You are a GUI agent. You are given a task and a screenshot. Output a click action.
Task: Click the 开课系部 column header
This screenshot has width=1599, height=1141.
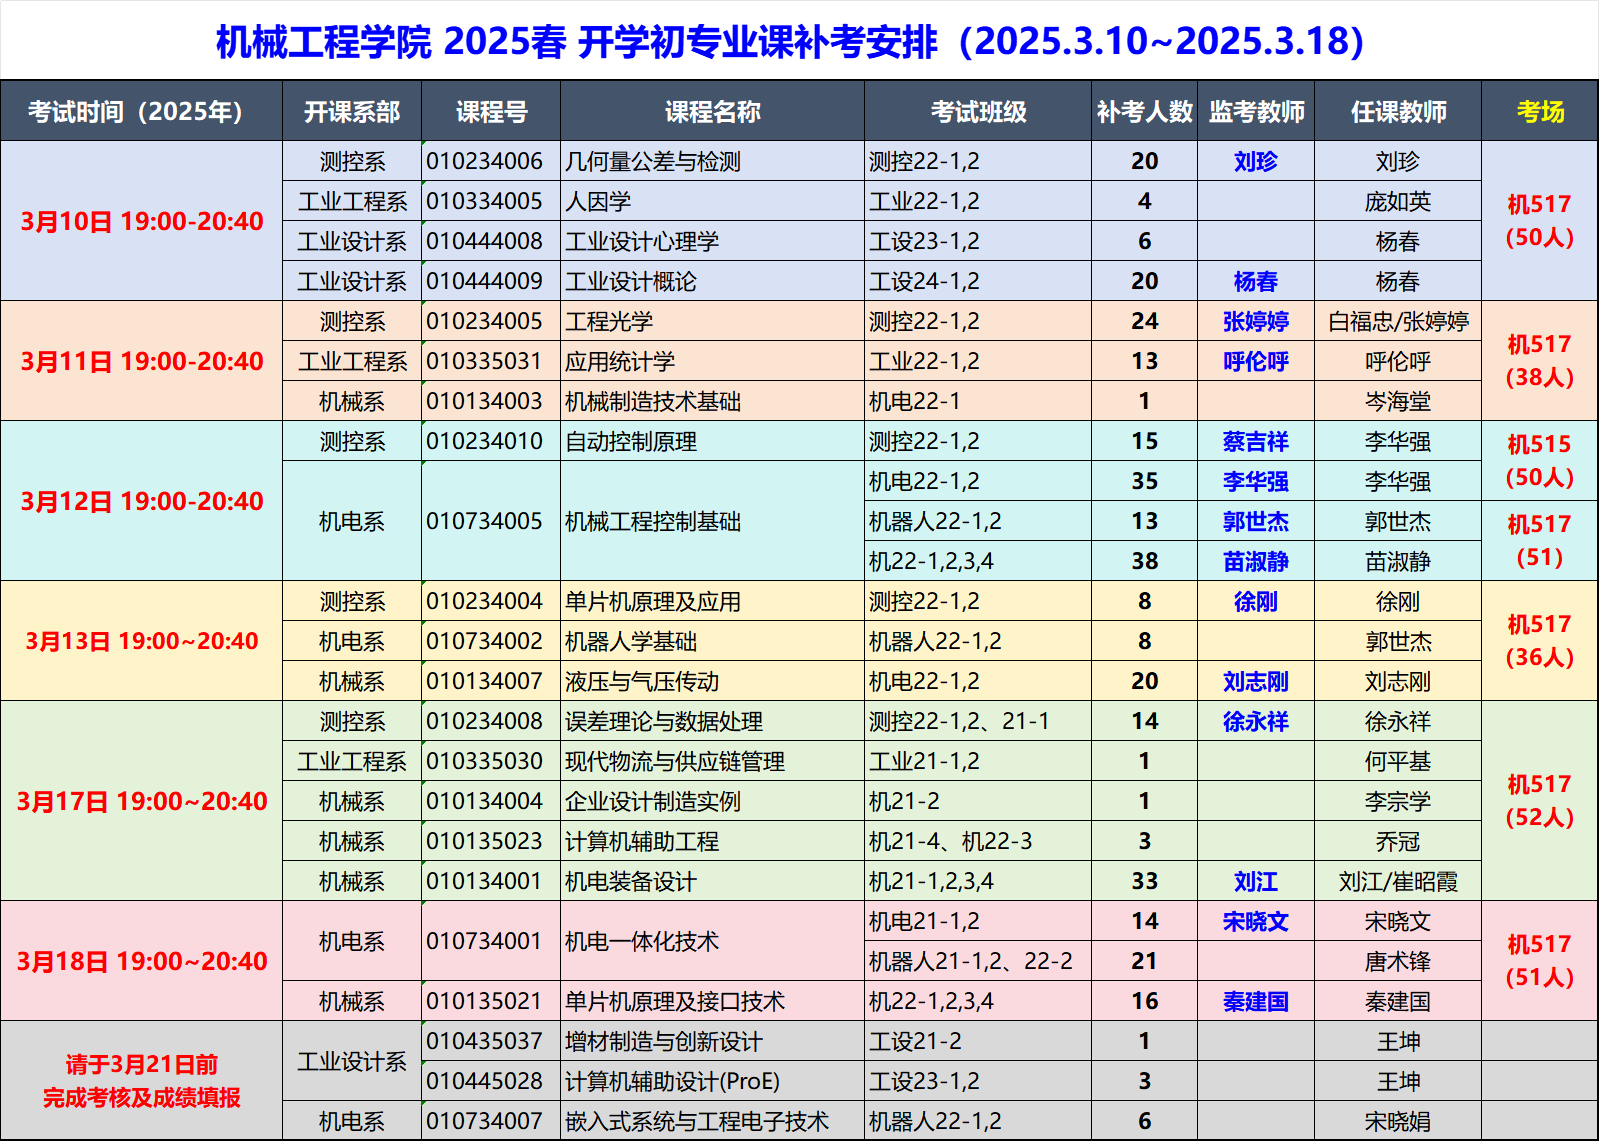pyautogui.click(x=352, y=112)
